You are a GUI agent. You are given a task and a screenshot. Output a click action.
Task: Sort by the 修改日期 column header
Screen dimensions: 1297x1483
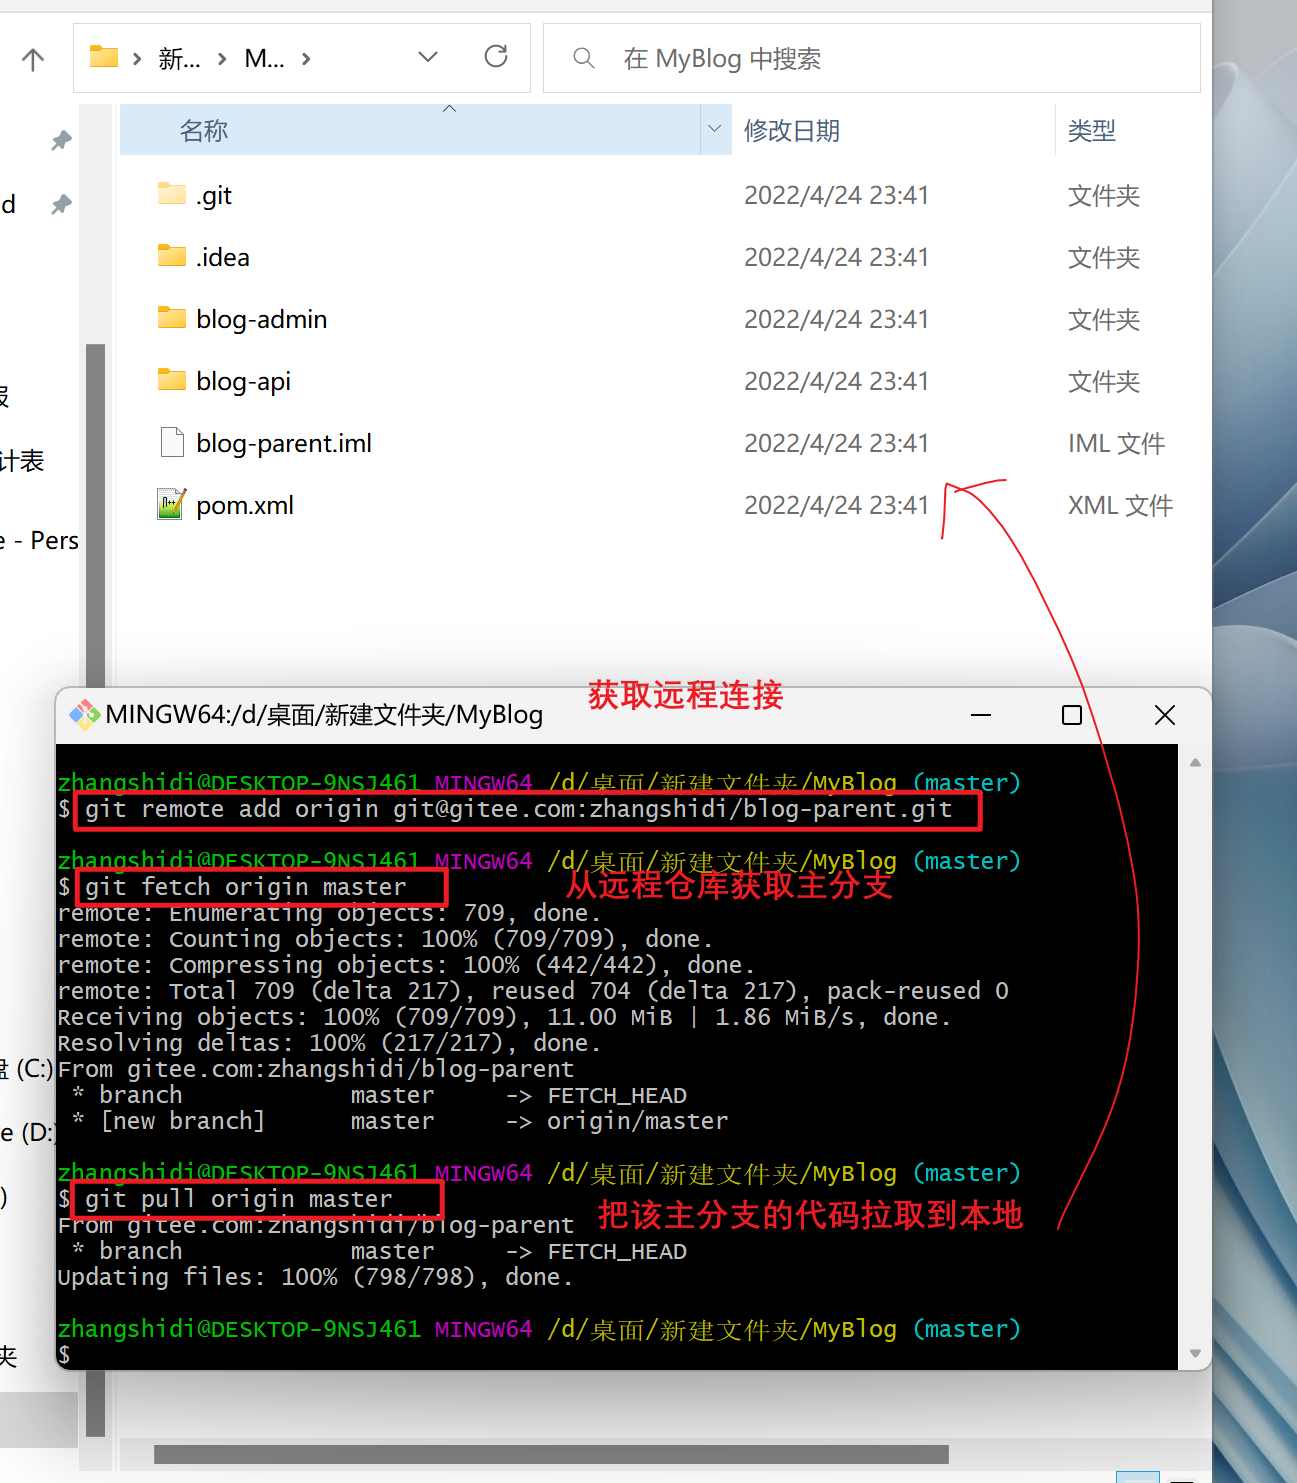[x=893, y=130]
